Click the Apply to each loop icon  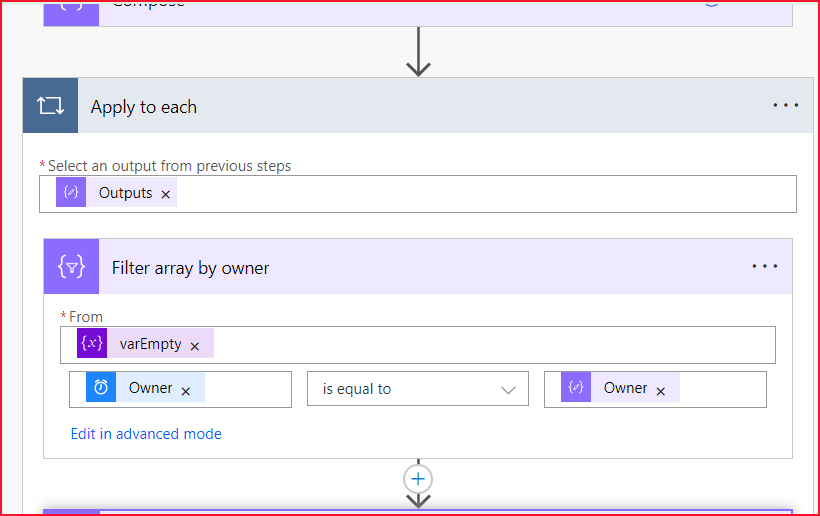point(50,106)
